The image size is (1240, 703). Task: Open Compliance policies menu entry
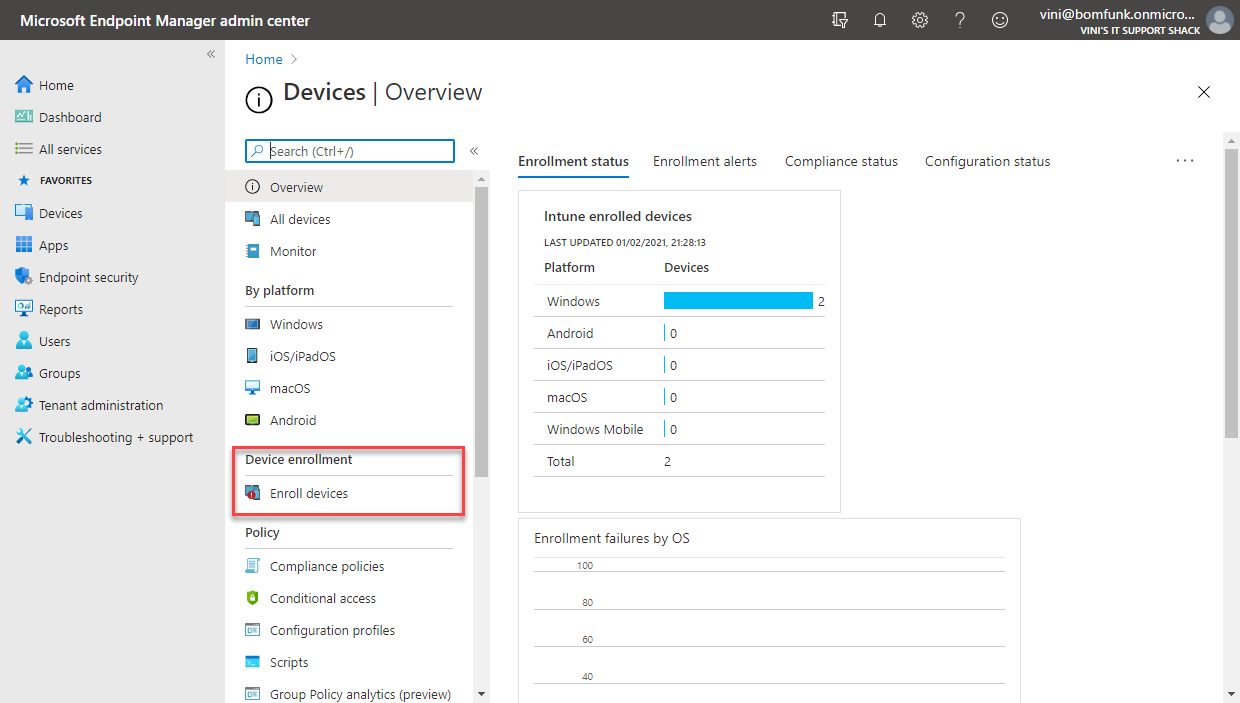pyautogui.click(x=349, y=566)
